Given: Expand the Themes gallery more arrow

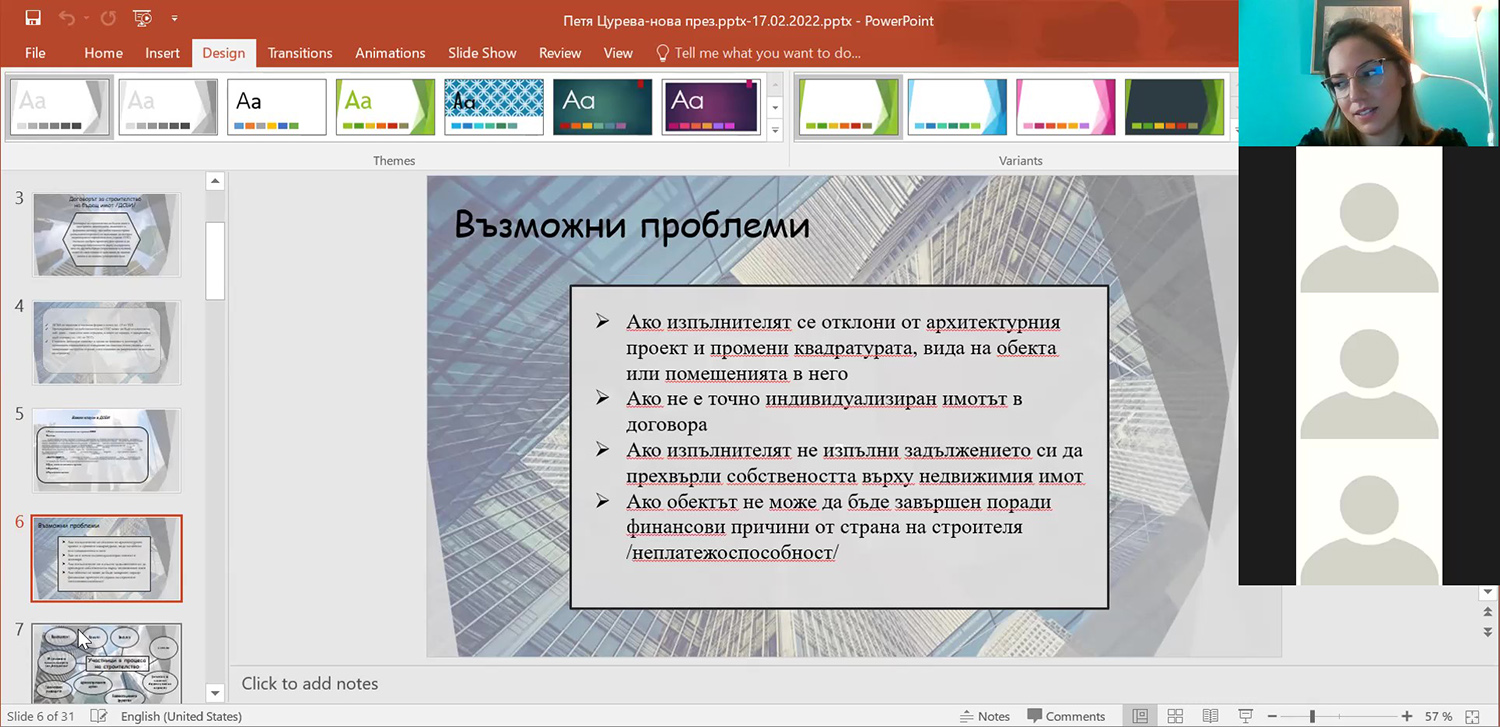Looking at the screenshot, I should [x=774, y=130].
